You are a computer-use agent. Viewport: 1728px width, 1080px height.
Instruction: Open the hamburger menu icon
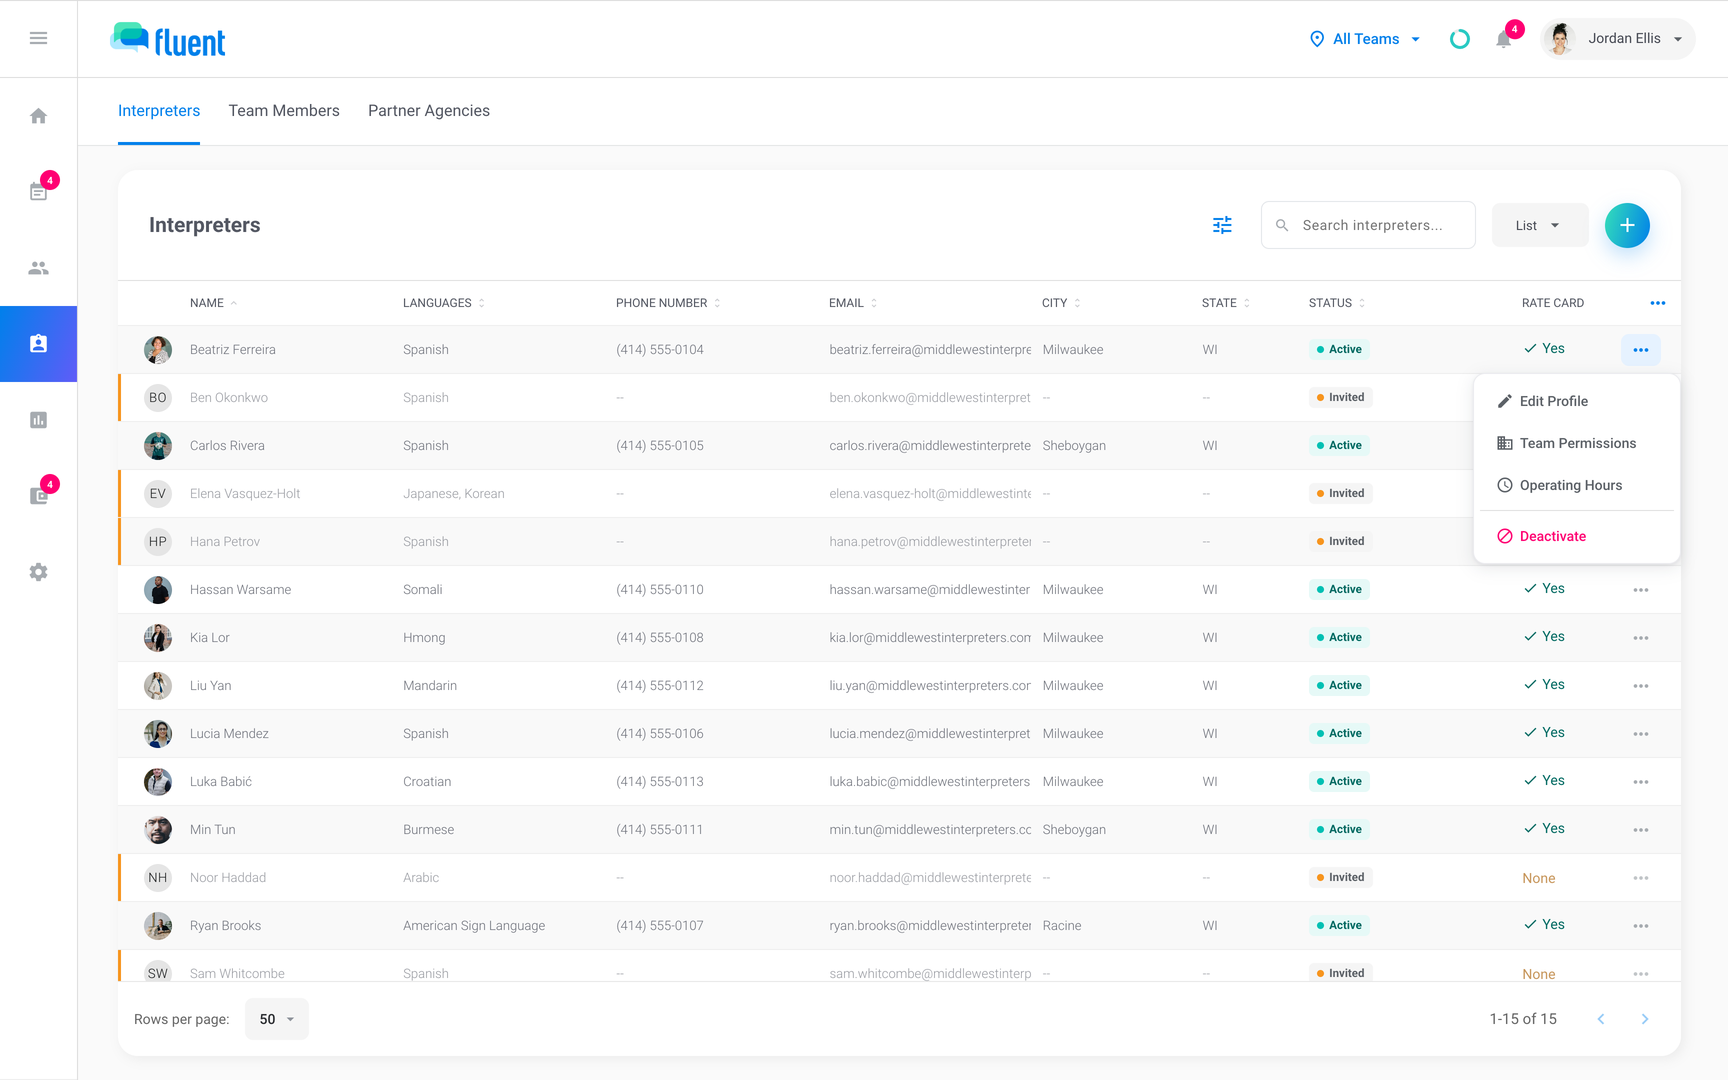38,38
